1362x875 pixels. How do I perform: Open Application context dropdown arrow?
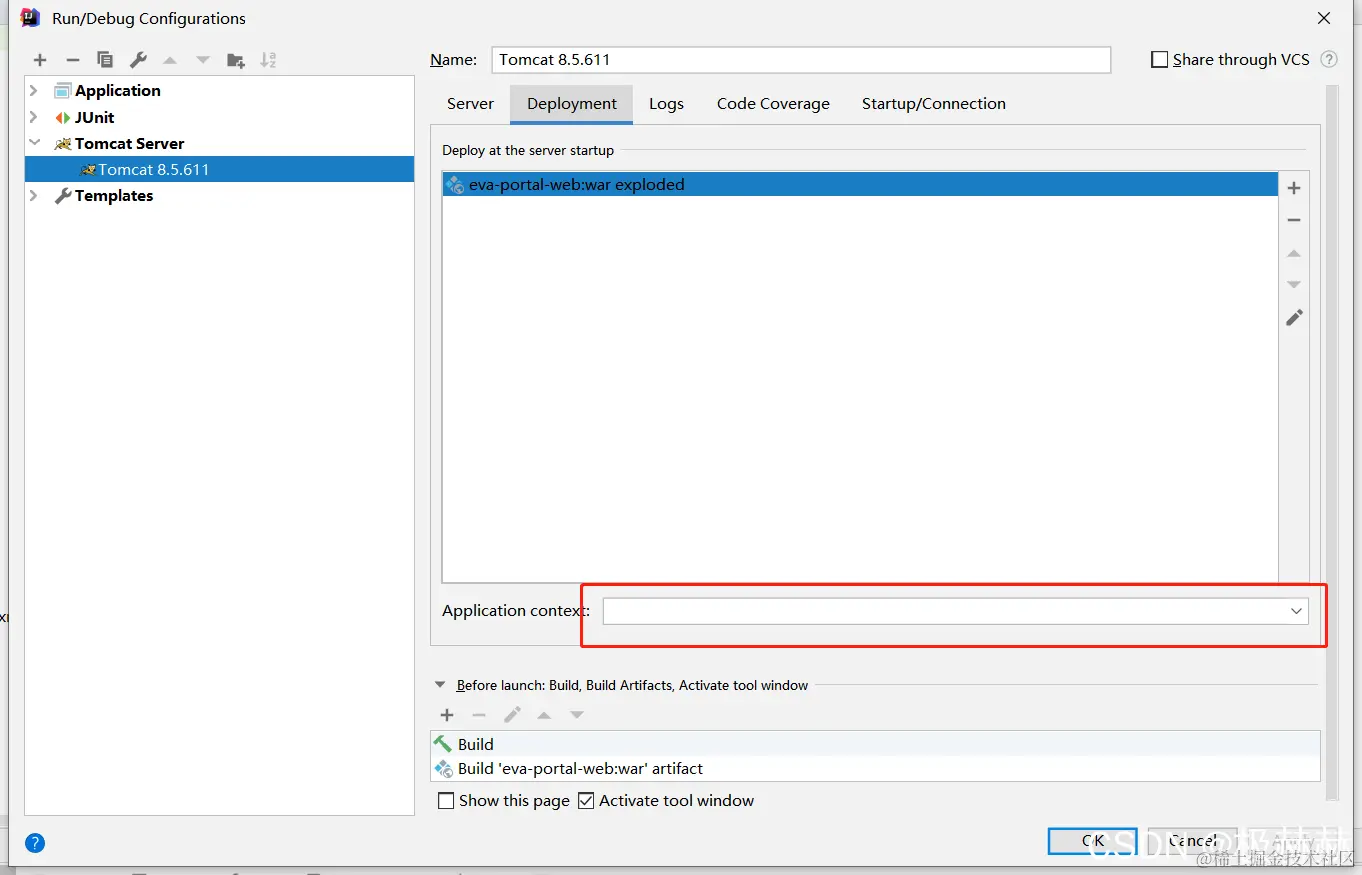tap(1296, 611)
